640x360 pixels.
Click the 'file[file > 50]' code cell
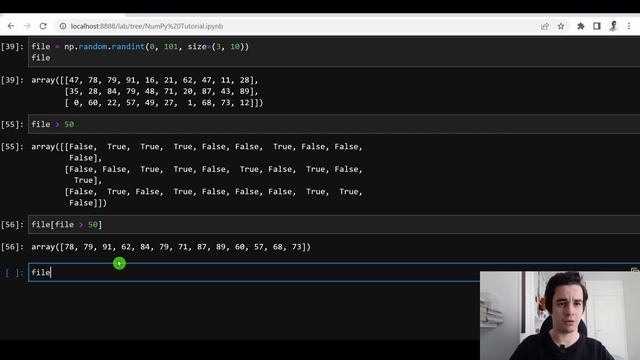(334, 224)
